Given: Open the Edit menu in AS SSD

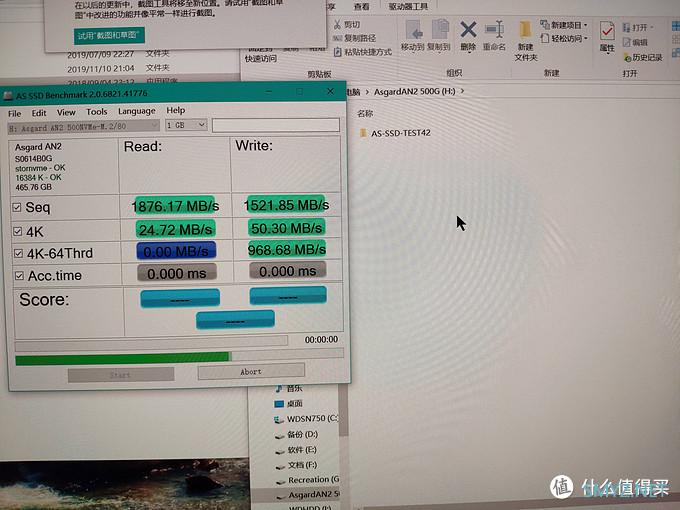Looking at the screenshot, I should click(x=39, y=113).
